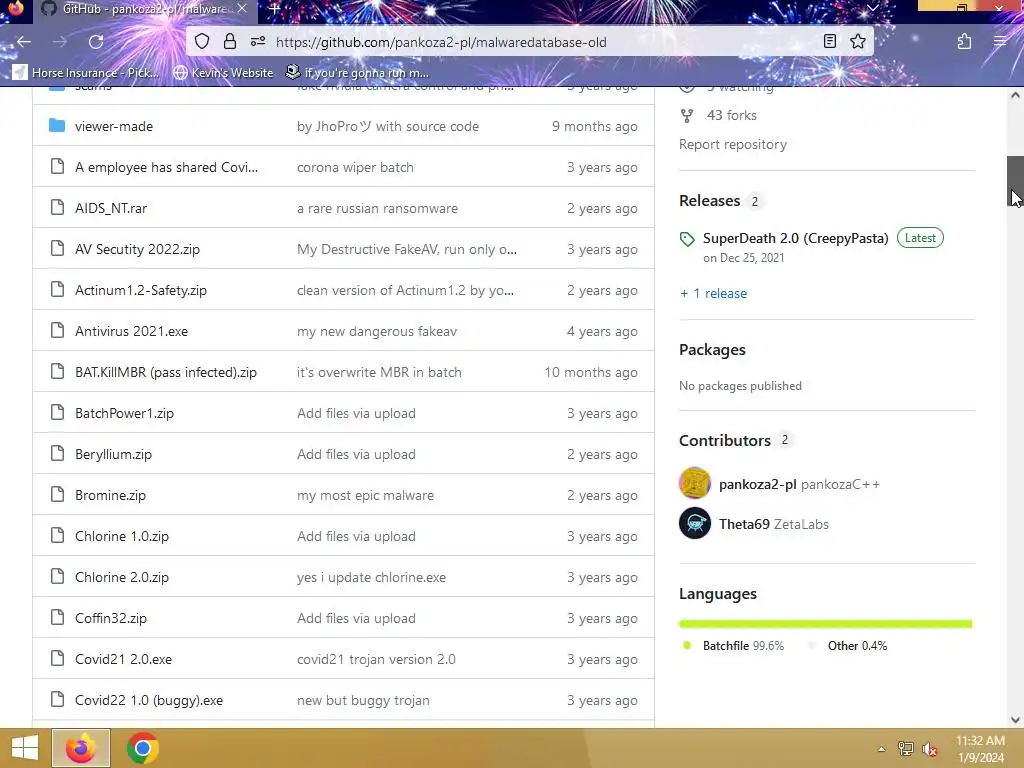This screenshot has width=1024, height=768.
Task: Open Coffin32.zip file
Action: click(110, 618)
